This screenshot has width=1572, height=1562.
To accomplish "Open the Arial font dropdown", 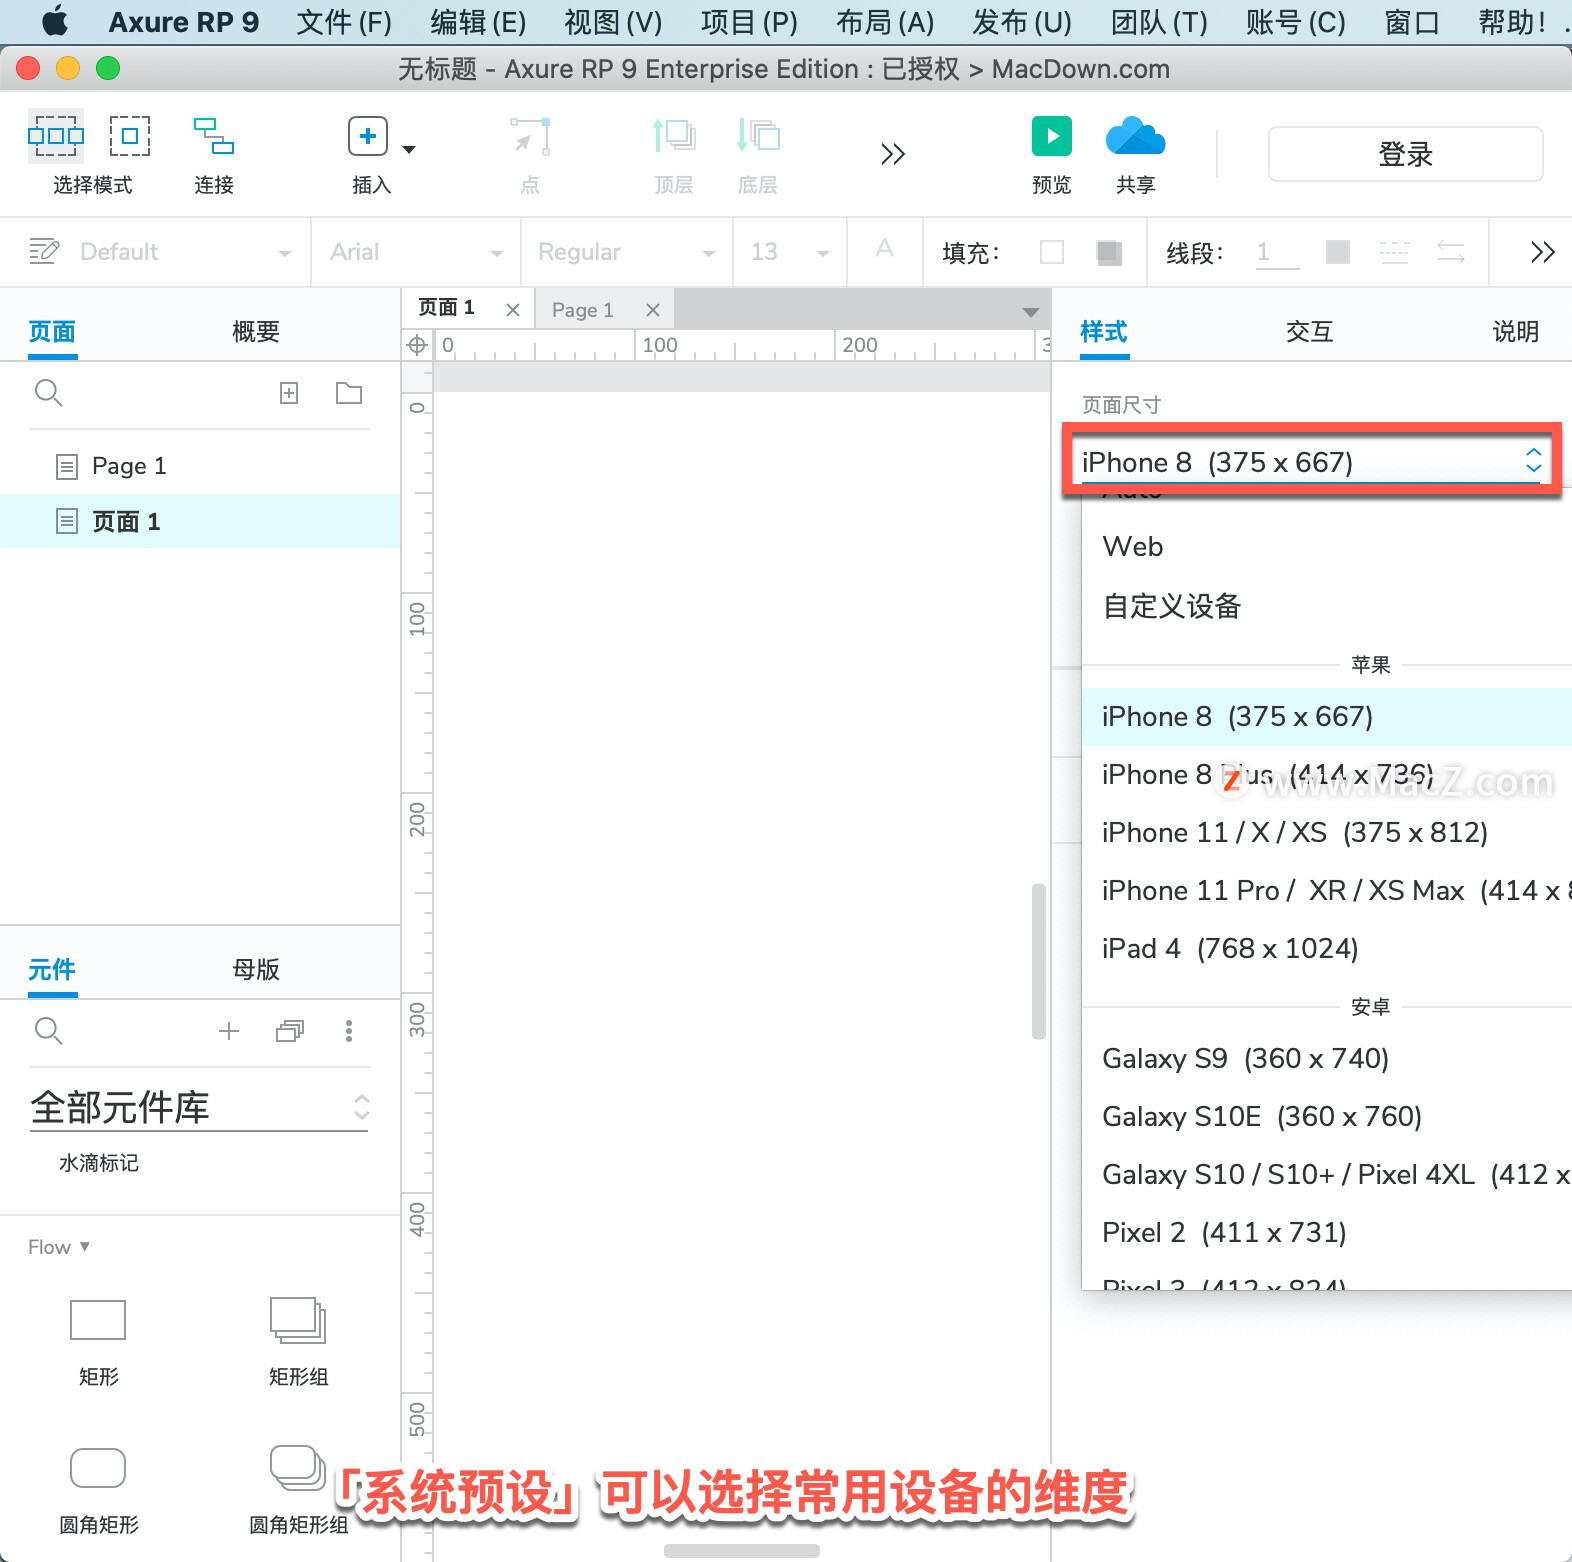I will 417,252.
